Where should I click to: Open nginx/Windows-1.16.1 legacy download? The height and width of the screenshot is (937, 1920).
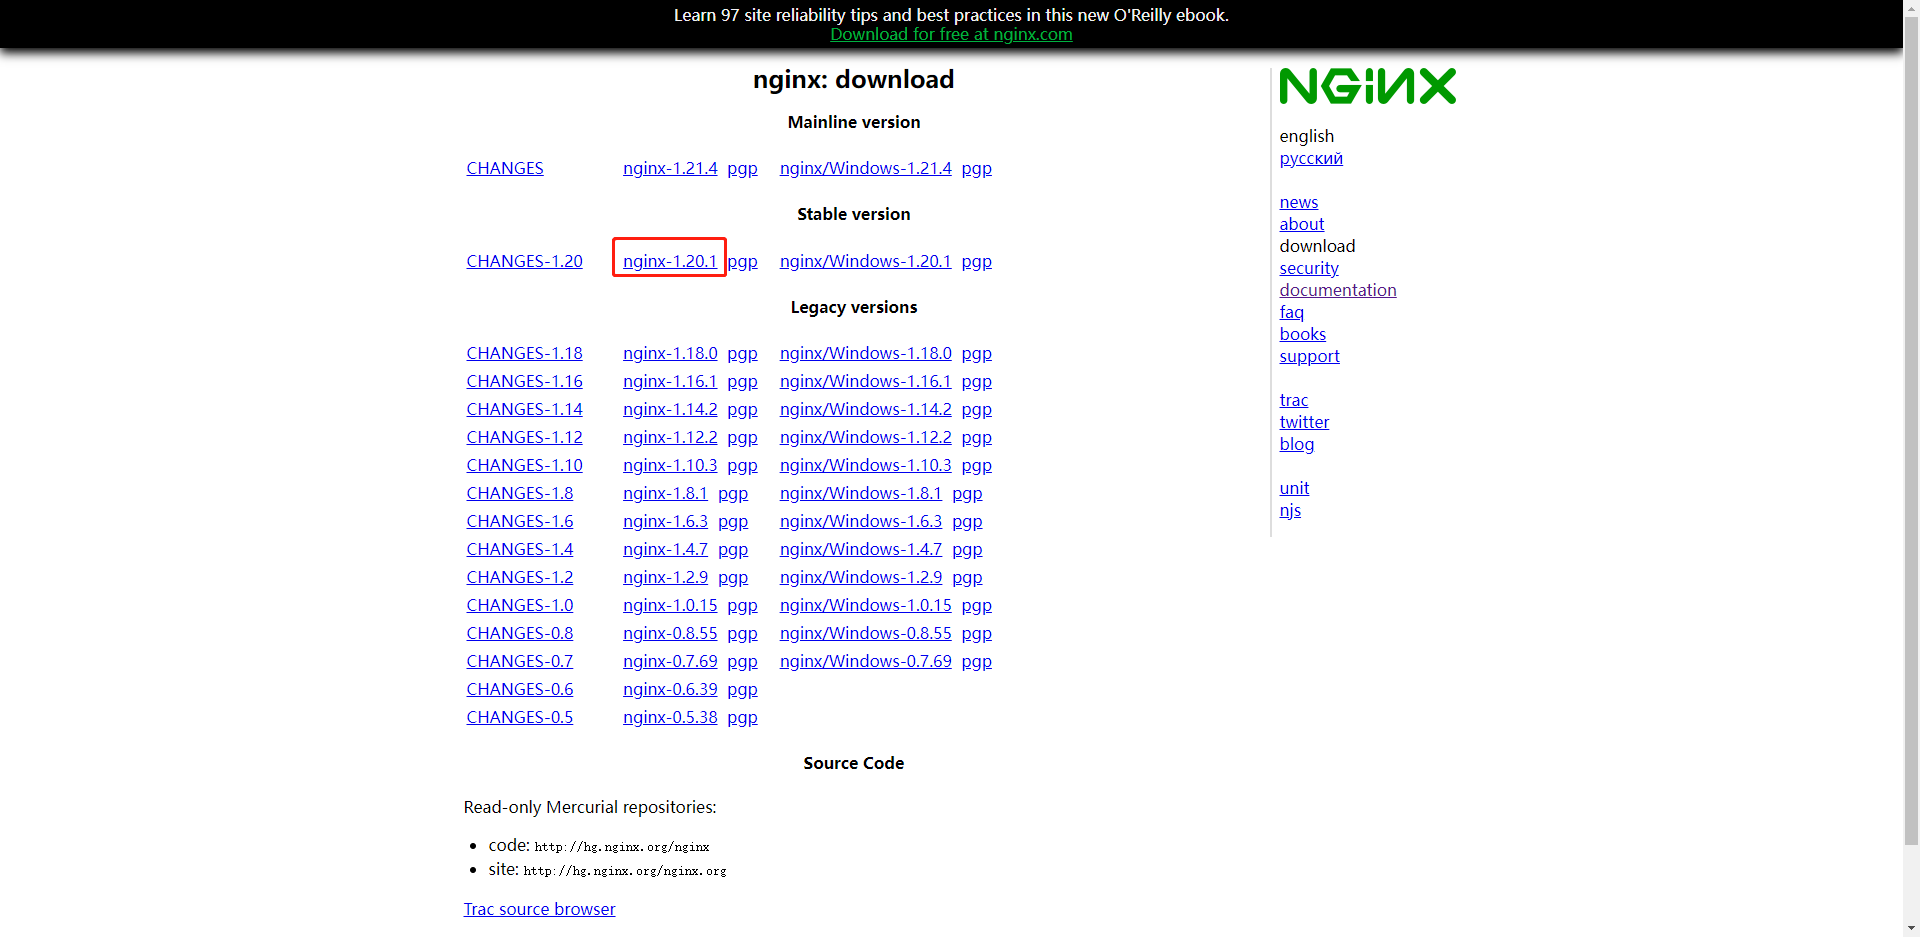(x=865, y=381)
